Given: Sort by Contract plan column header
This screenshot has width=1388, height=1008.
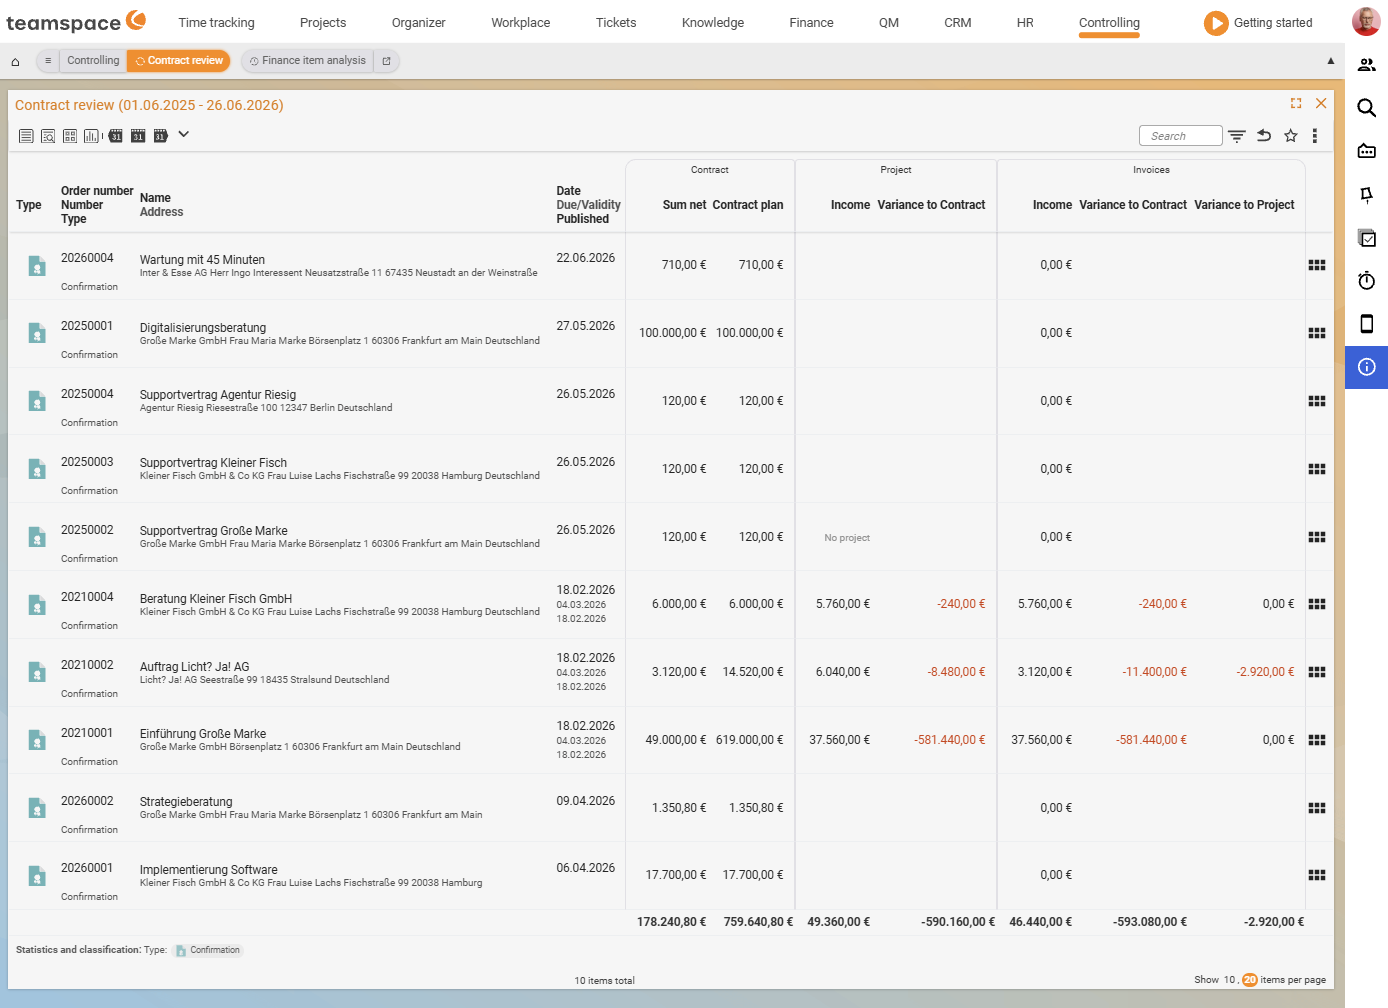Looking at the screenshot, I should pos(748,205).
